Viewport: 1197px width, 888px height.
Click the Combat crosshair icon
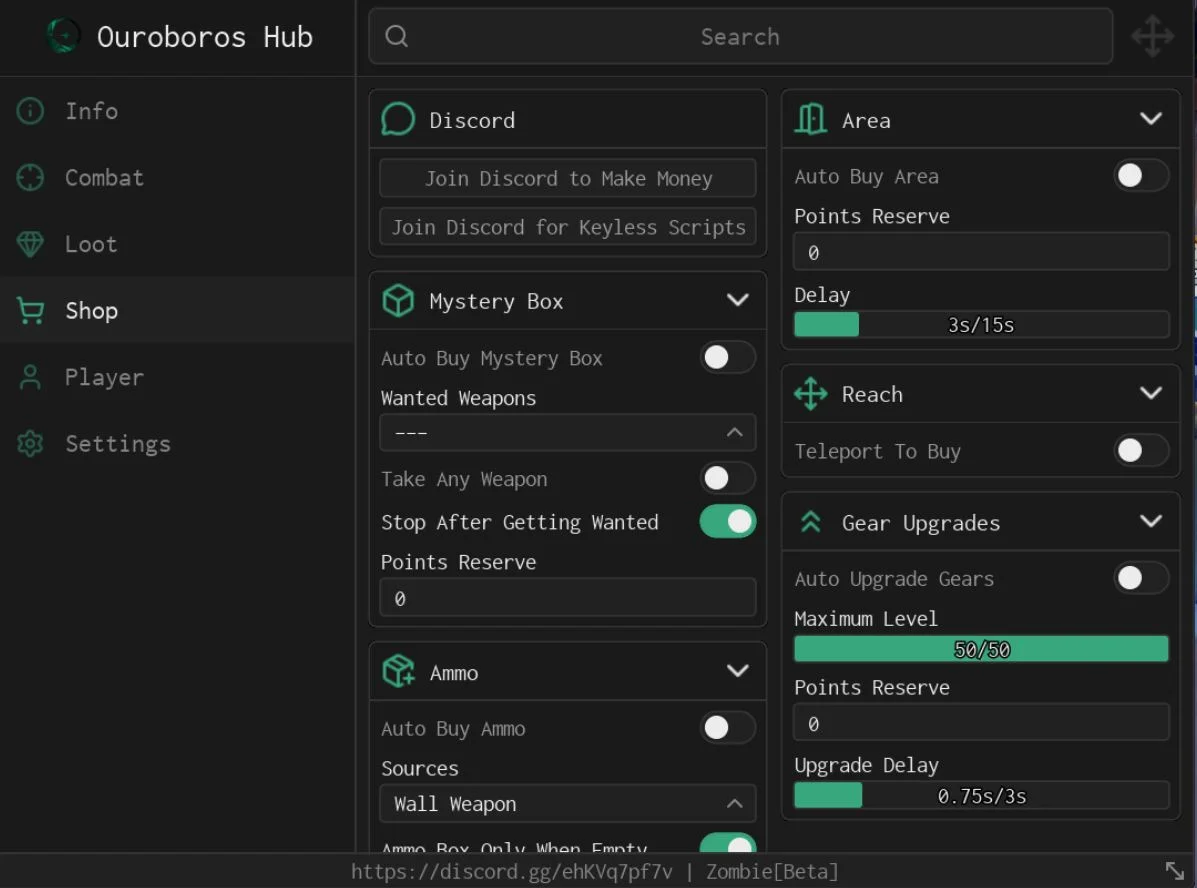point(31,177)
